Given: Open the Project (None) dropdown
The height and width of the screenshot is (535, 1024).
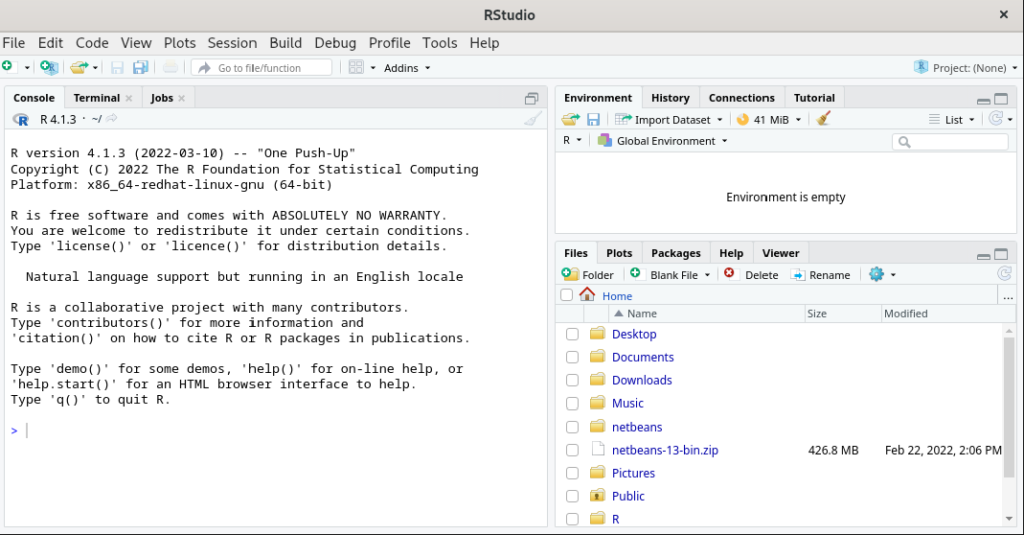Looking at the screenshot, I should pyautogui.click(x=965, y=68).
